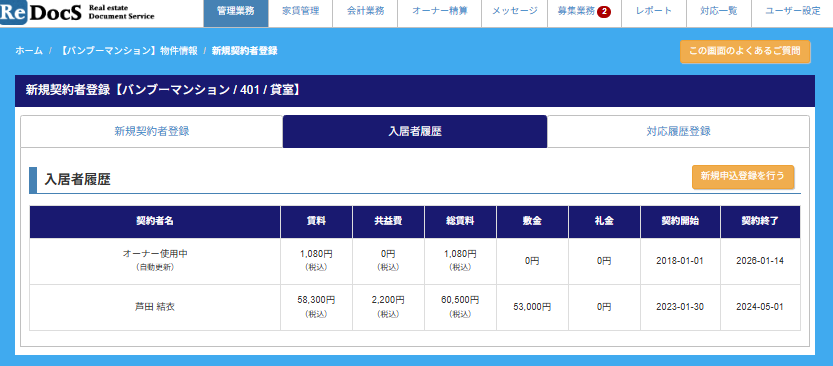Click the ReDocS logo
This screenshot has width=833, height=366.
(x=78, y=13)
